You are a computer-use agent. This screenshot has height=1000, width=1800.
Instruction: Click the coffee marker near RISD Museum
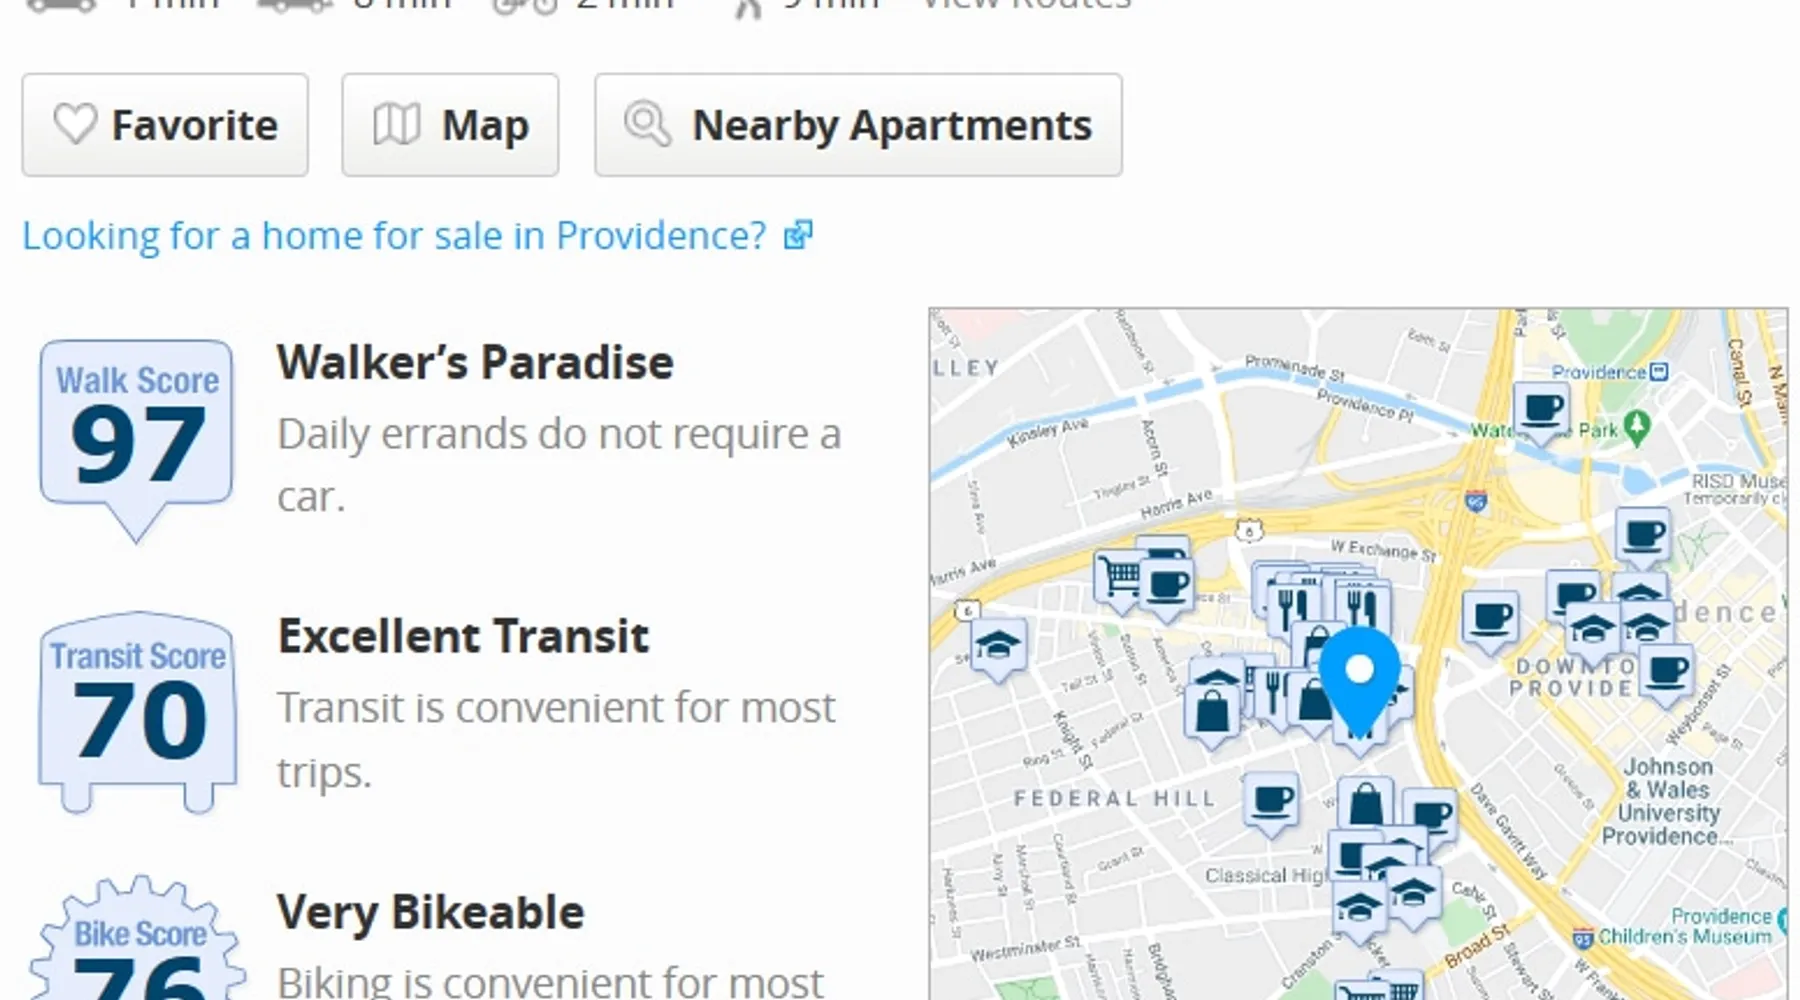(1643, 535)
